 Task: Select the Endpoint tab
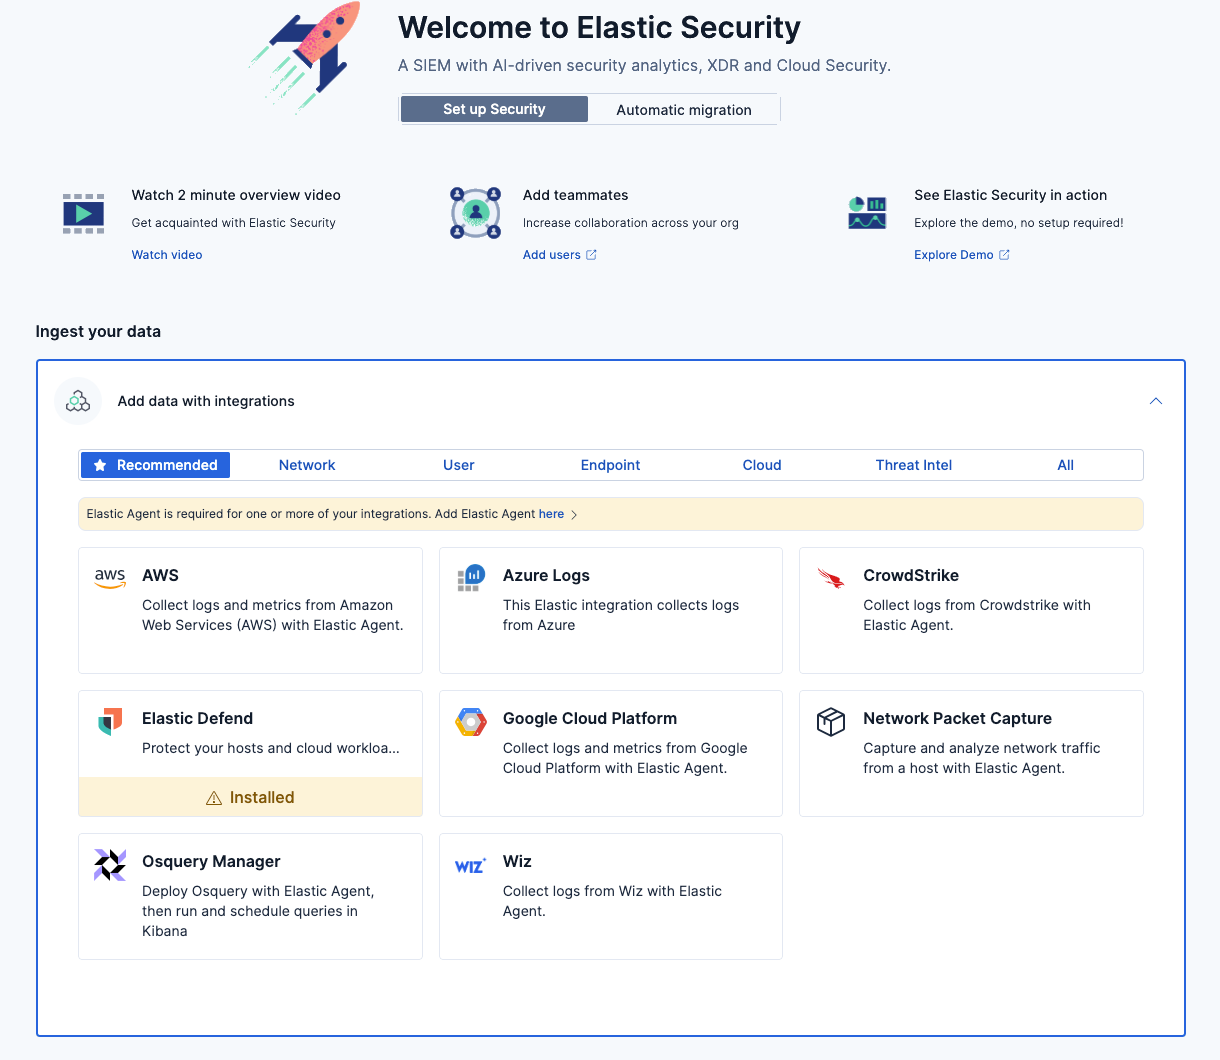610,465
